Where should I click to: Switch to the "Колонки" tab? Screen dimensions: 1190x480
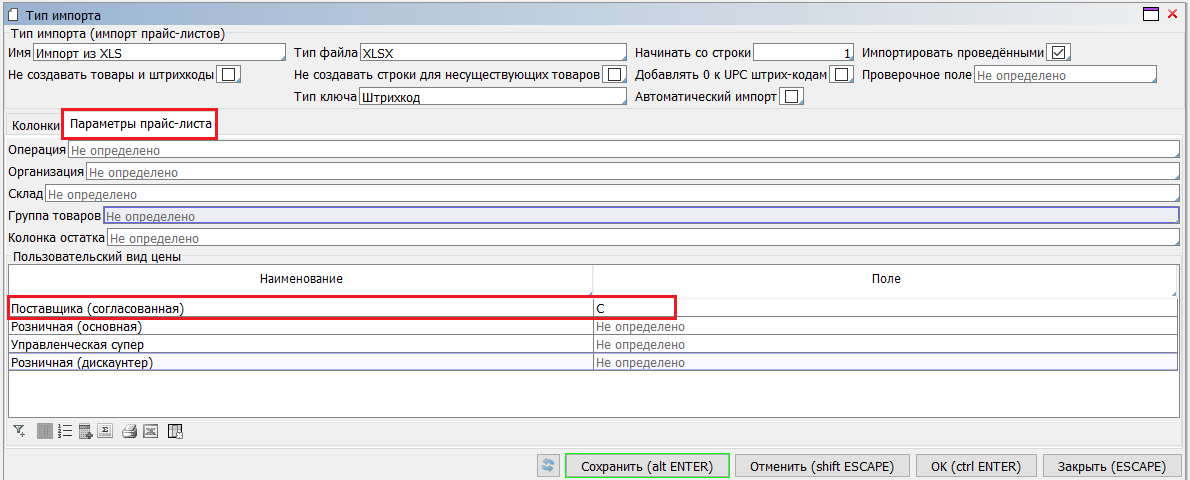pyautogui.click(x=35, y=126)
